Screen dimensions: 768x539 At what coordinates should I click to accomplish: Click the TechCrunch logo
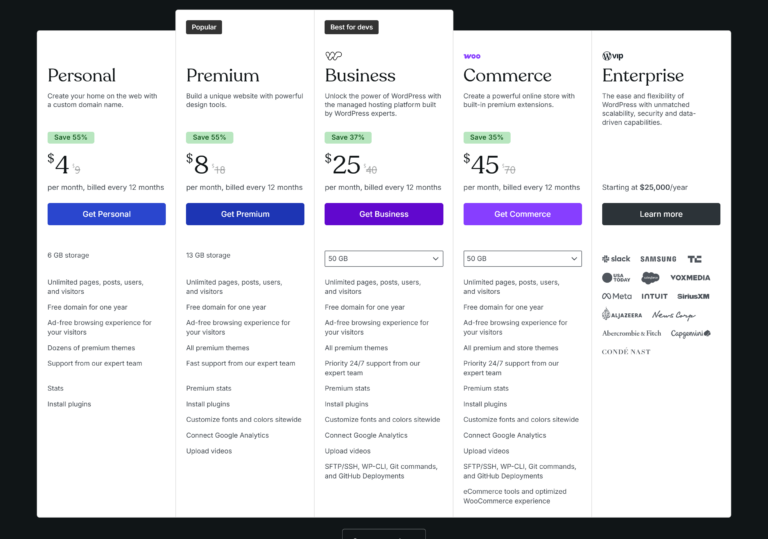pos(695,259)
